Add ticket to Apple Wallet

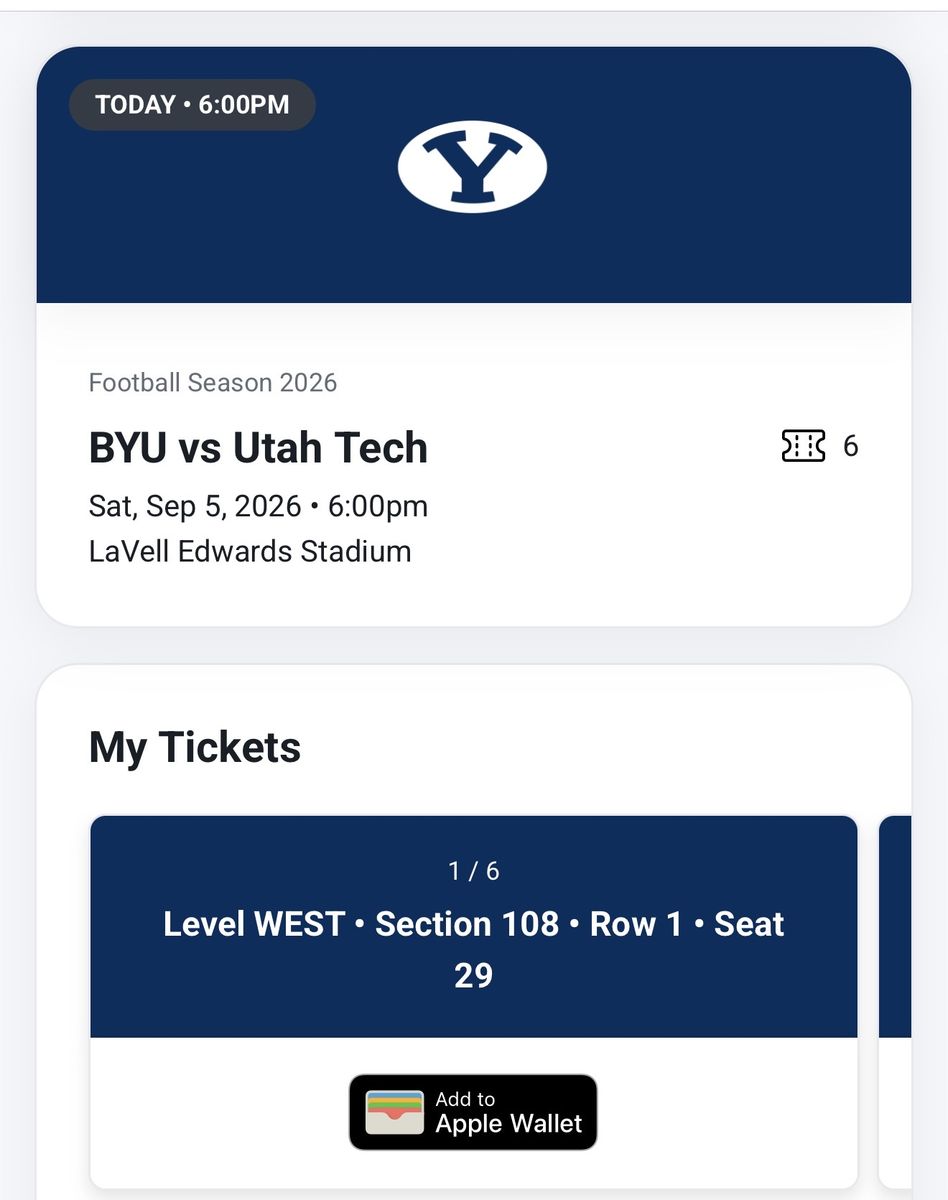point(473,1112)
